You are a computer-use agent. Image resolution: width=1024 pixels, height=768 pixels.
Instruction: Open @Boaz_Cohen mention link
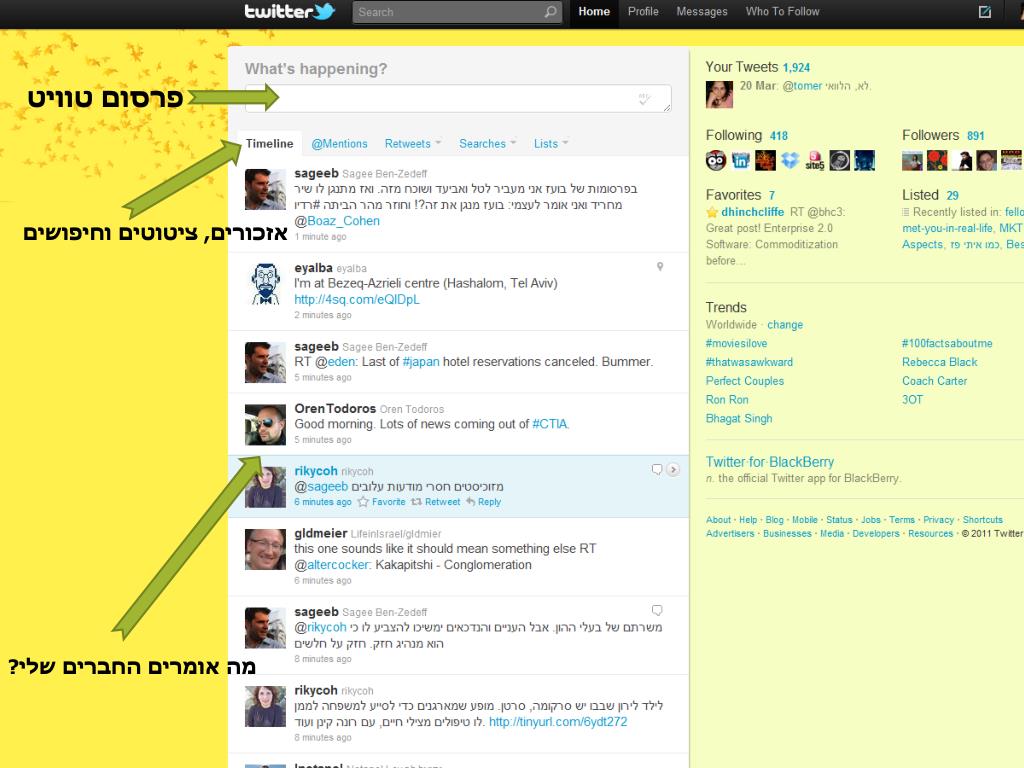click(x=337, y=221)
